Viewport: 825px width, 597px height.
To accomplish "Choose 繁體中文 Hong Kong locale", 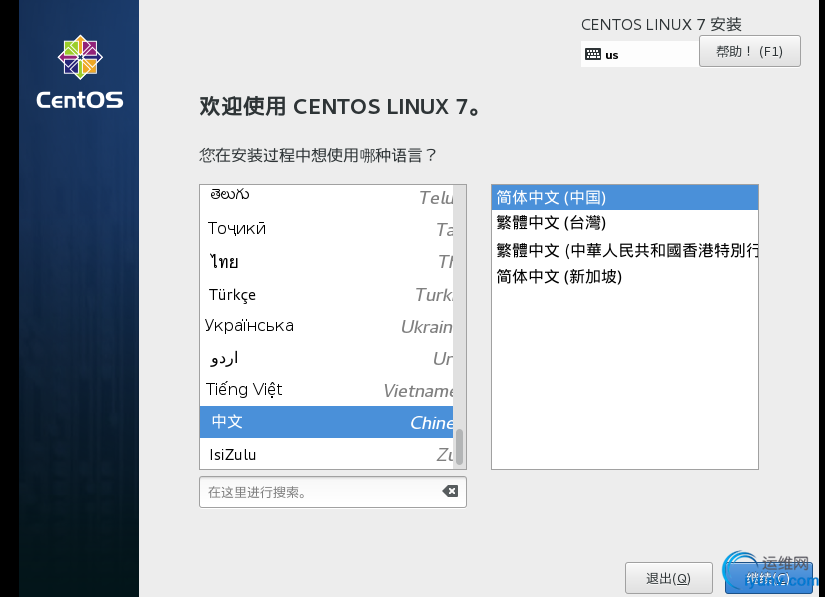I will coord(625,250).
